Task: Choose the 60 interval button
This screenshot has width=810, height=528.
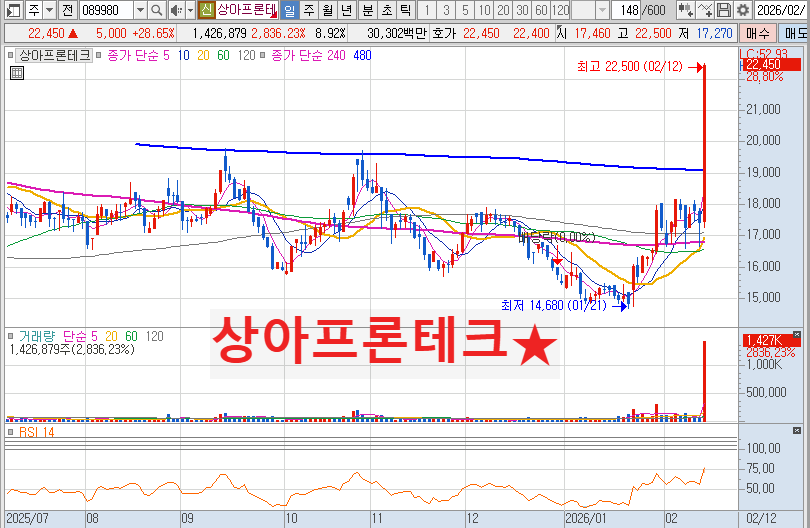Action: pos(541,10)
